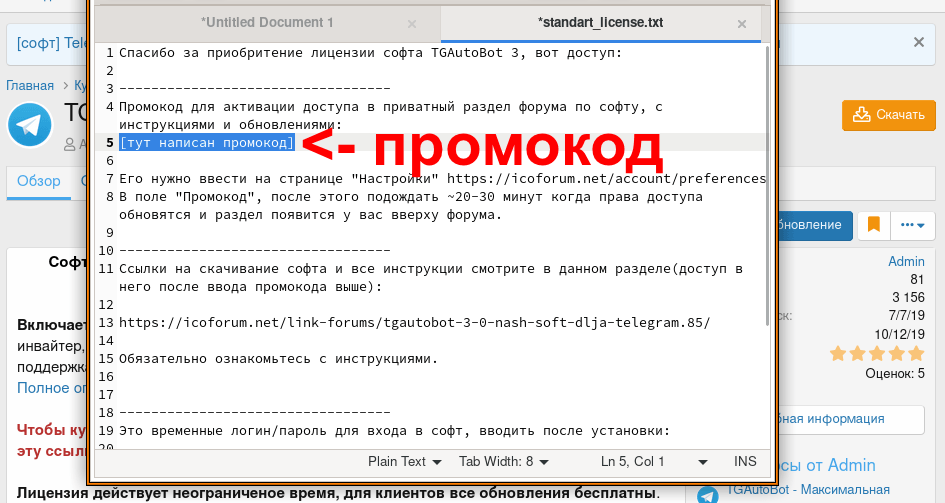
Task: Open the TGAutoBot - Максимальная link
Action: [x=808, y=490]
